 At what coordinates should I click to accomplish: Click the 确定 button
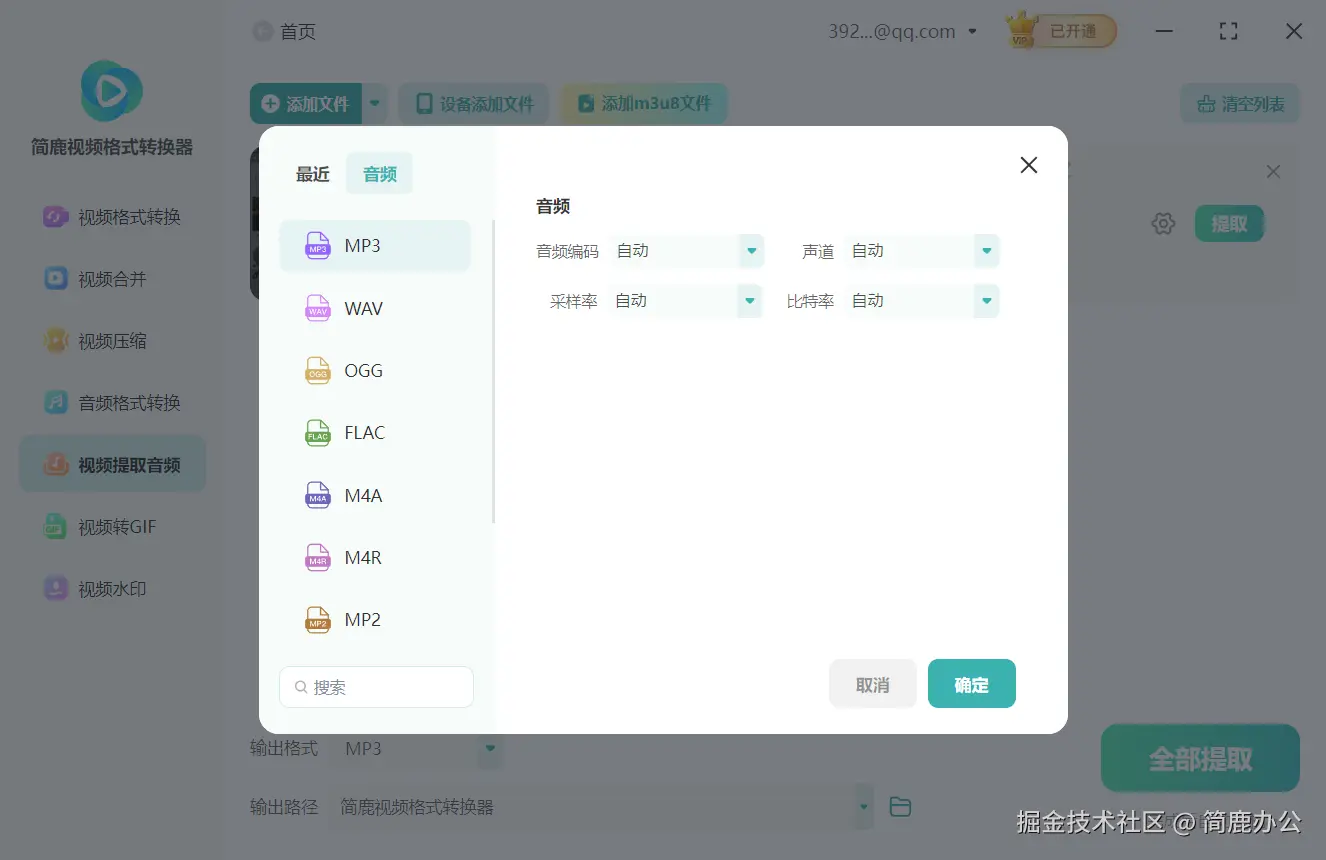tap(971, 684)
